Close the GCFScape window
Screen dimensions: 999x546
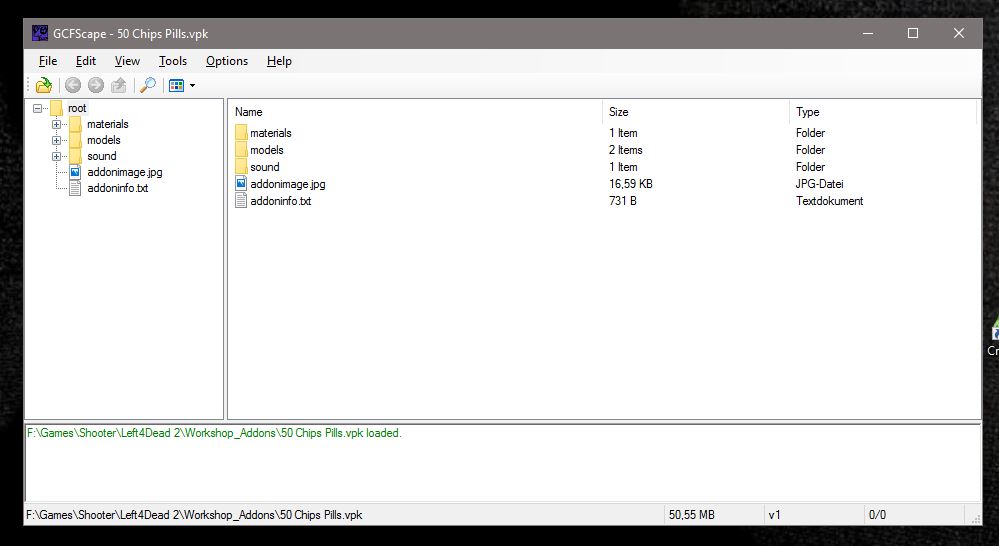pos(959,33)
